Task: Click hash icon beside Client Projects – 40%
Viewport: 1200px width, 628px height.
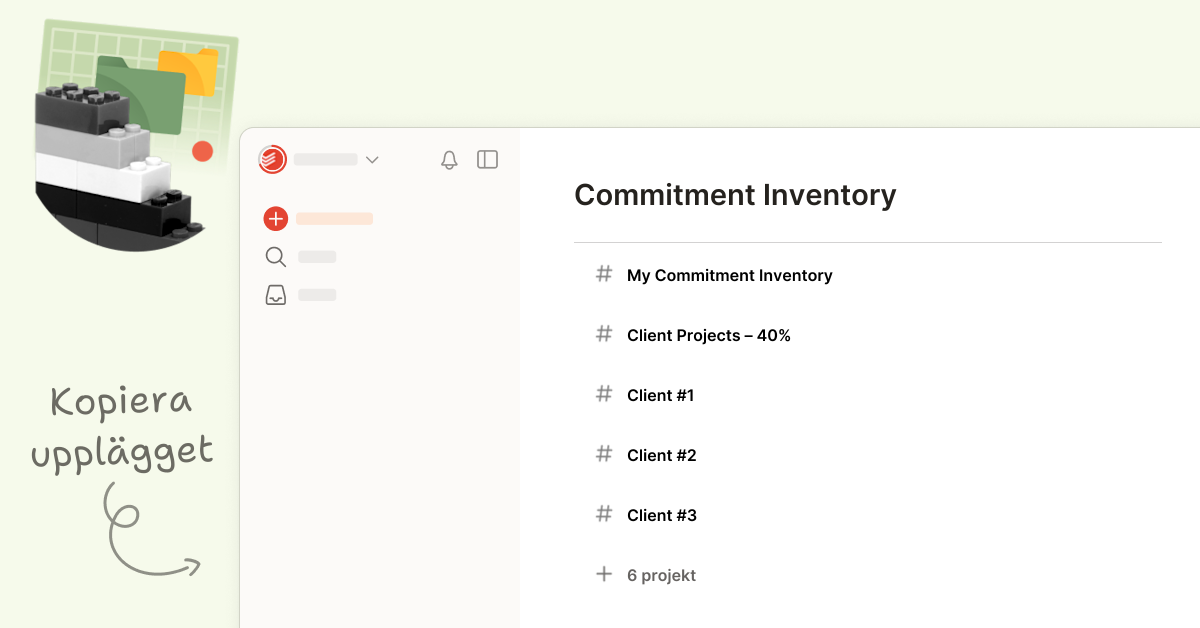Action: 604,334
